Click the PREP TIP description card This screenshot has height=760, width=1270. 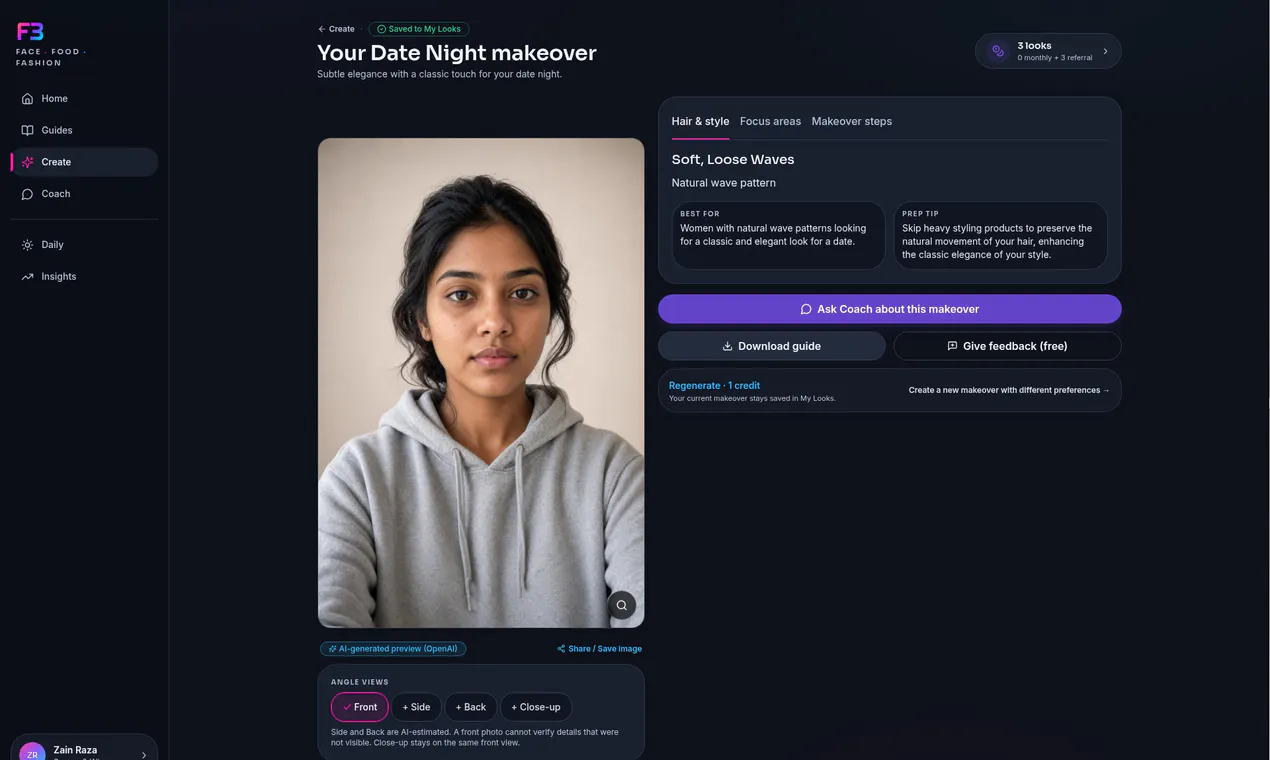[1000, 235]
